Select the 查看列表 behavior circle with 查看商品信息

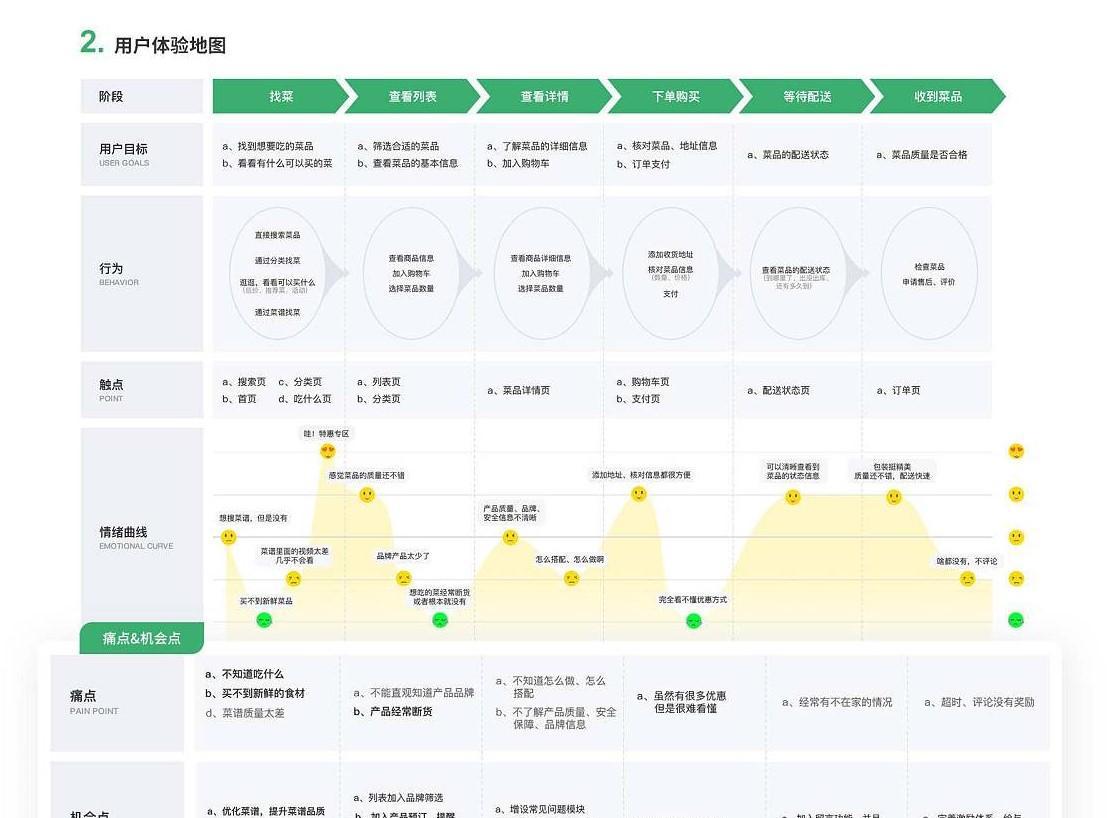(411, 273)
